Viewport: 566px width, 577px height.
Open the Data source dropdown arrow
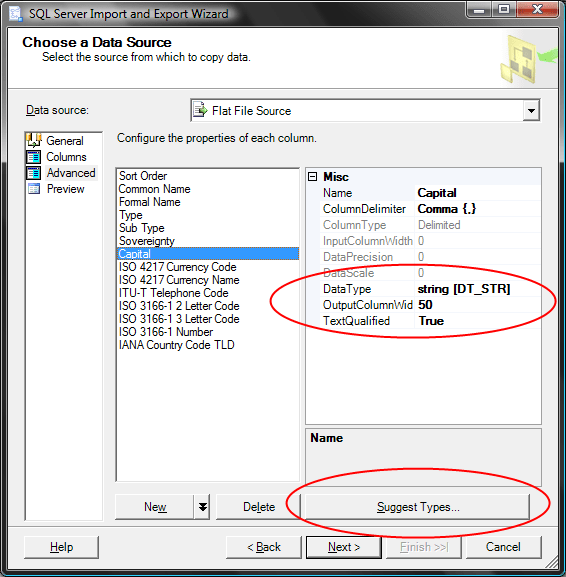pyautogui.click(x=531, y=110)
